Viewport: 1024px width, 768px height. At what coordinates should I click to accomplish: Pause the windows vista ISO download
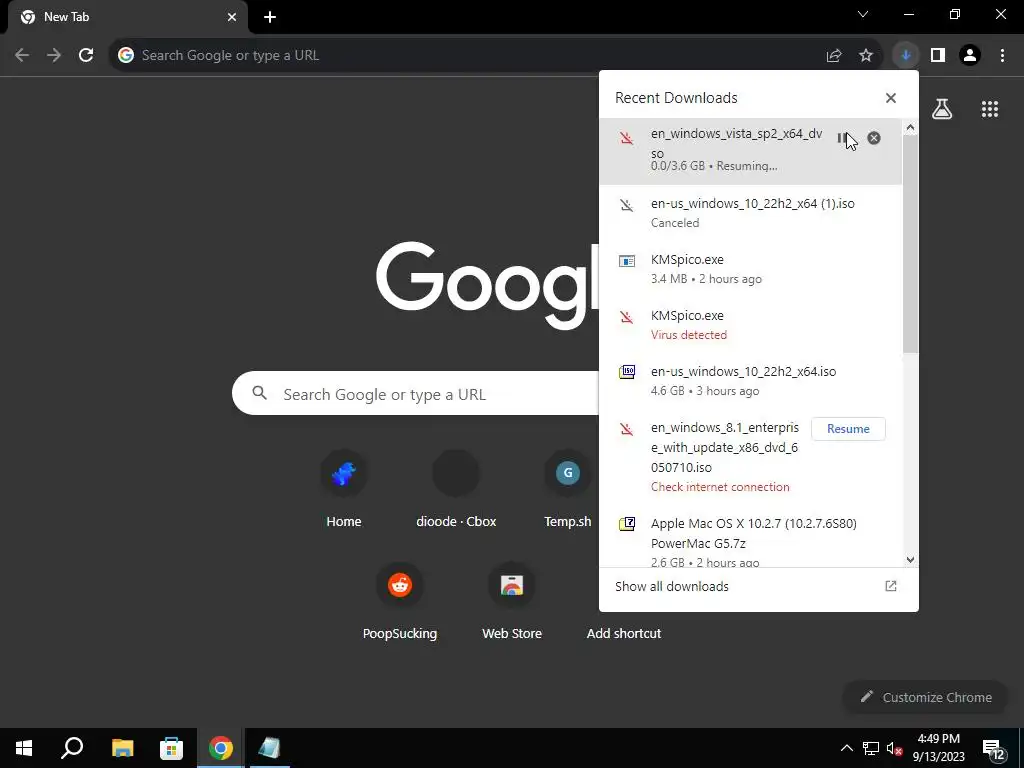[x=842, y=138]
